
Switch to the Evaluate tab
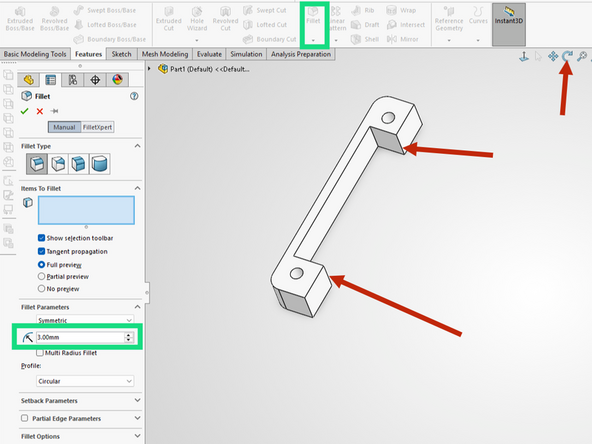209,54
